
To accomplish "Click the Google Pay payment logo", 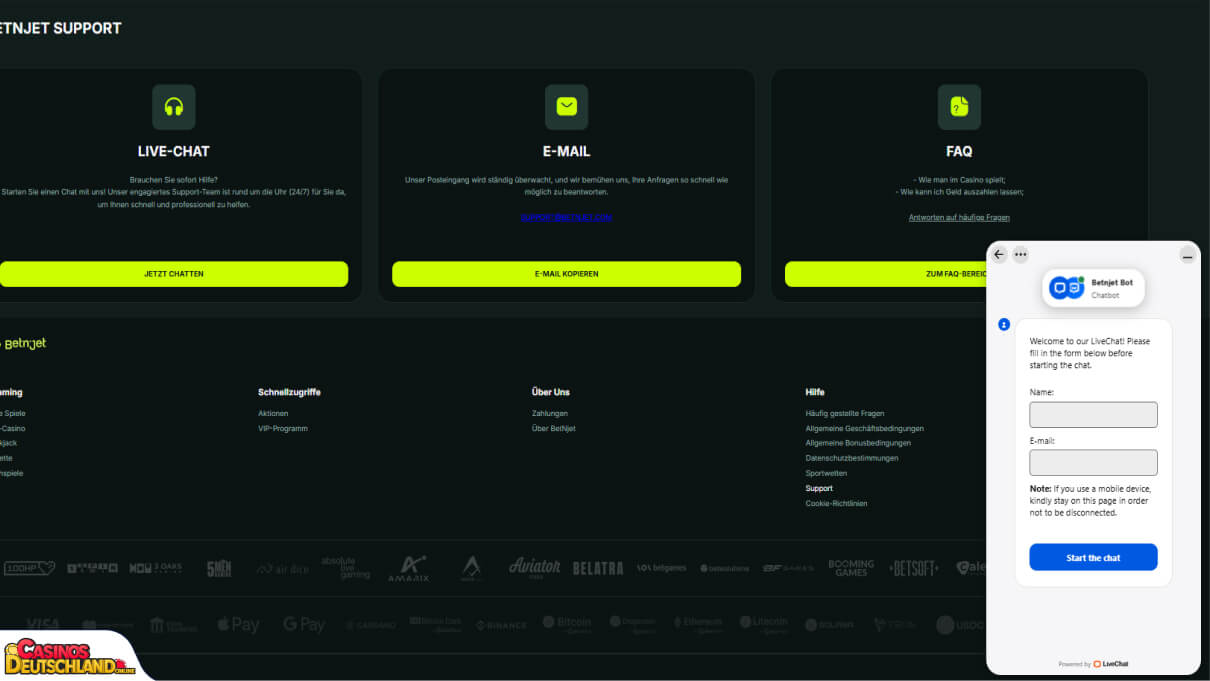I will coord(304,625).
